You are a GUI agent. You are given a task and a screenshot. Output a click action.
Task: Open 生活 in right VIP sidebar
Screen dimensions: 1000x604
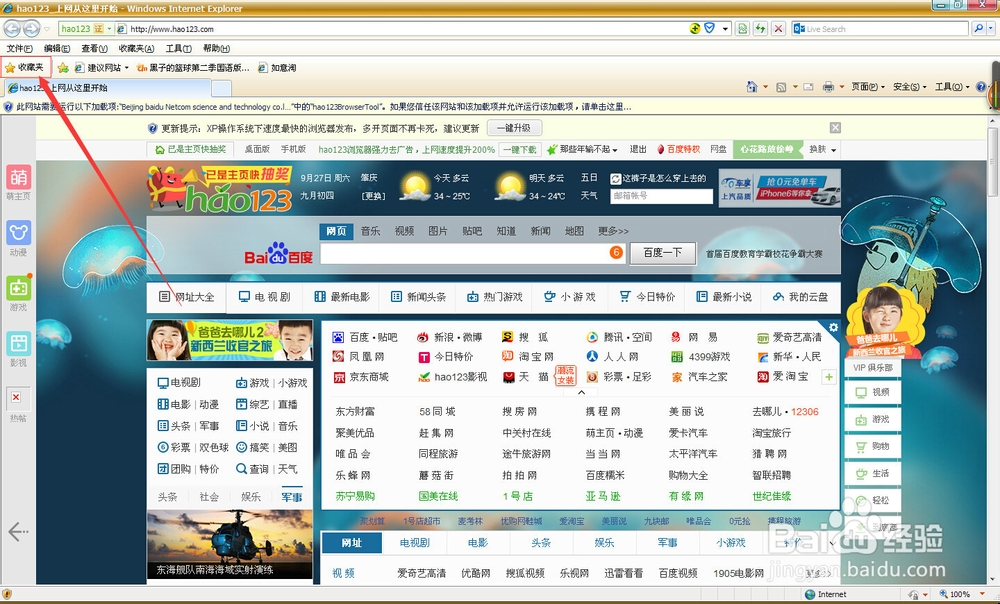(x=872, y=473)
